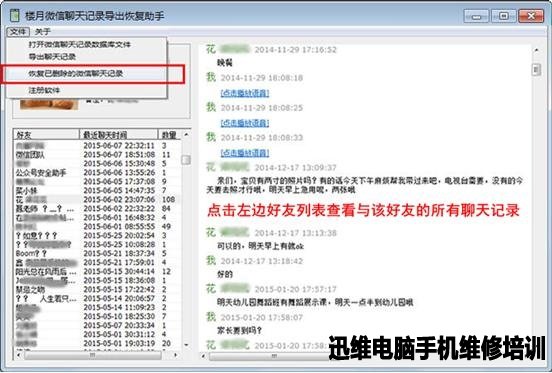Viewport: 552px width, 373px height.
Task: Sort by the 数量 column header
Action: (169, 135)
